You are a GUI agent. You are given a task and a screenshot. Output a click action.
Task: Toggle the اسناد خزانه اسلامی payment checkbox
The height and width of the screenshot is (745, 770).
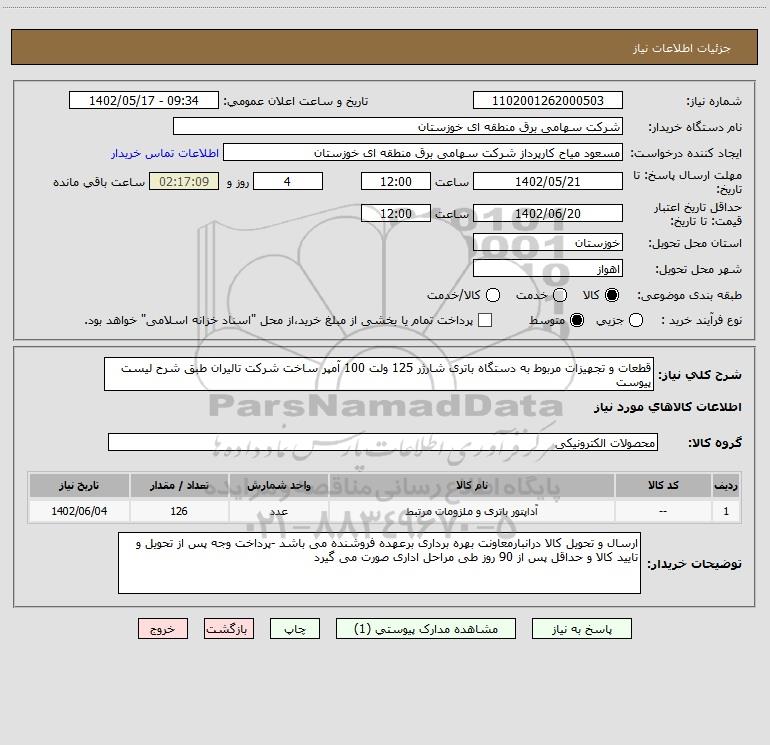(485, 320)
